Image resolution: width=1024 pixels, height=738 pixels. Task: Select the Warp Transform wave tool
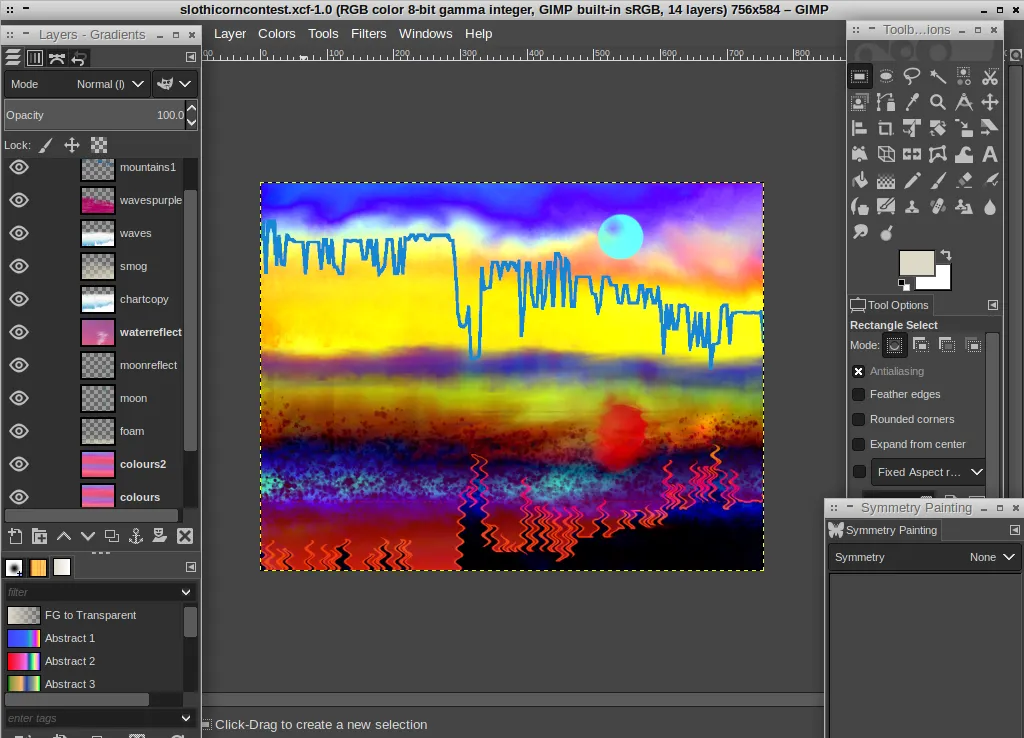pyautogui.click(x=964, y=155)
